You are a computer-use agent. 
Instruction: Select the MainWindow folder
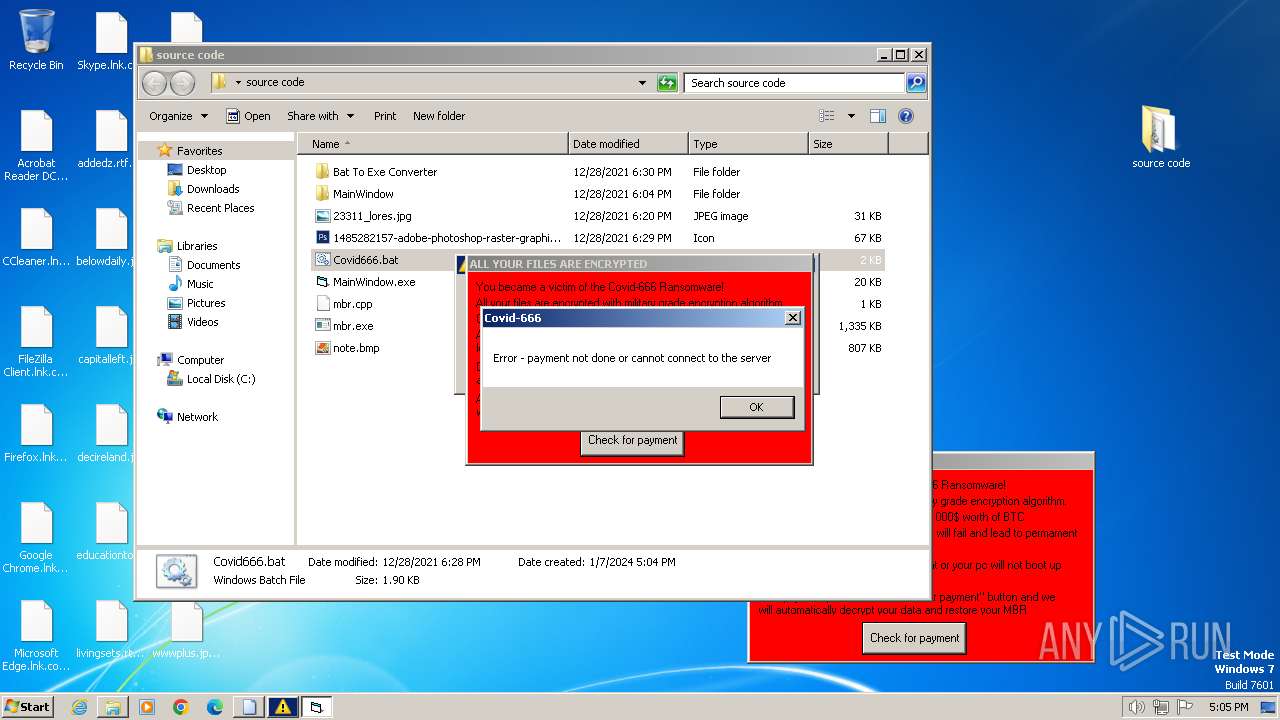[363, 194]
